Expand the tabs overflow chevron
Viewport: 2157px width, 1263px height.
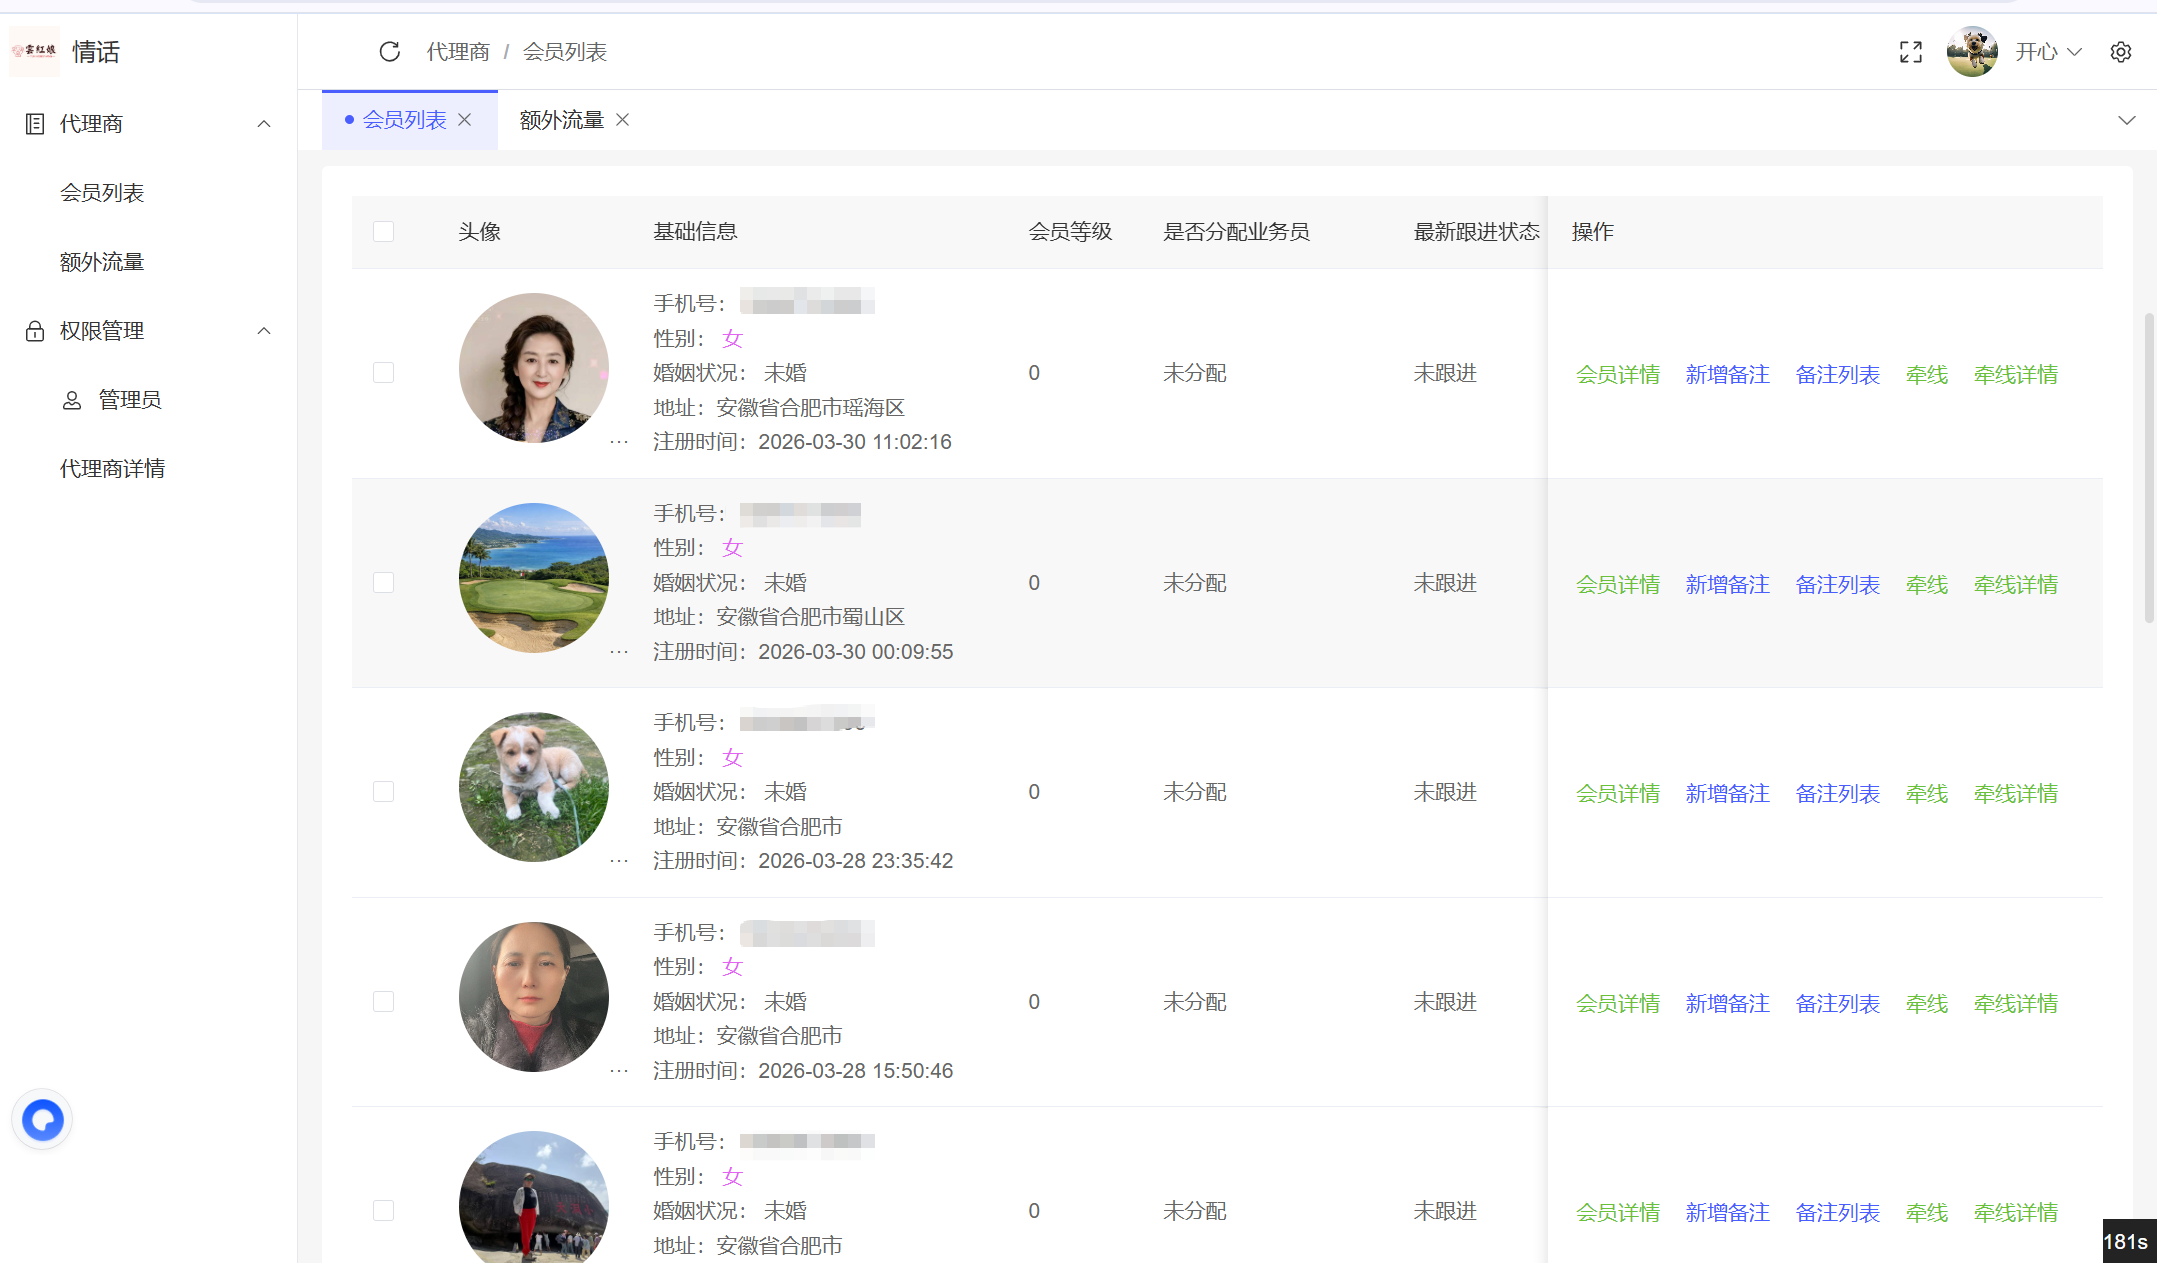(x=2126, y=120)
